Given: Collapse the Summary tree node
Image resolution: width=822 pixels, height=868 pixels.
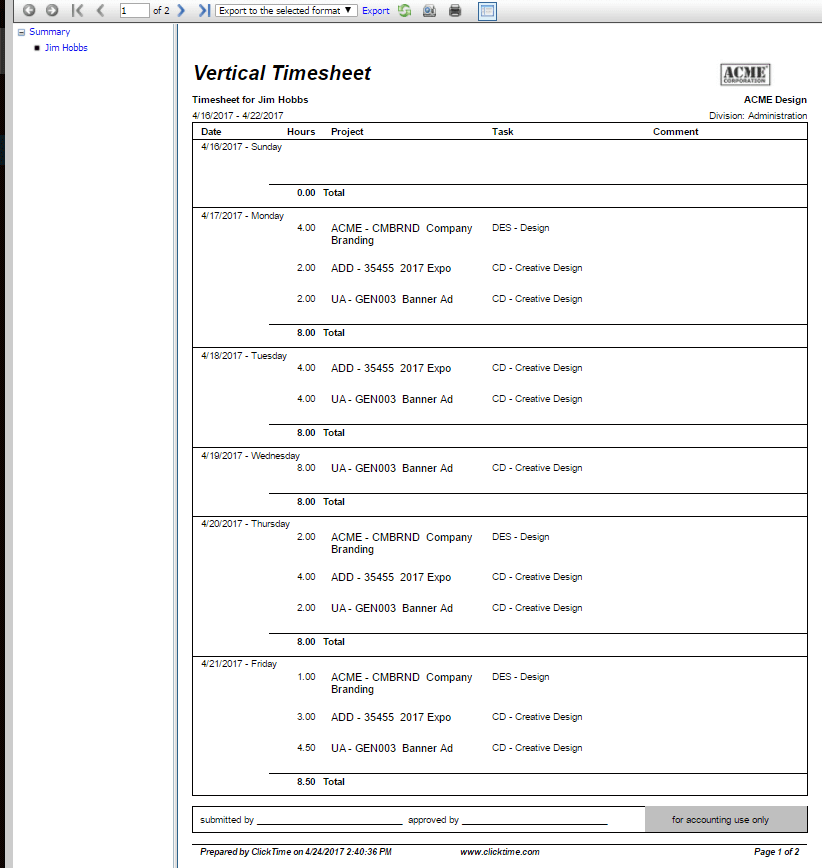Looking at the screenshot, I should pos(21,31).
